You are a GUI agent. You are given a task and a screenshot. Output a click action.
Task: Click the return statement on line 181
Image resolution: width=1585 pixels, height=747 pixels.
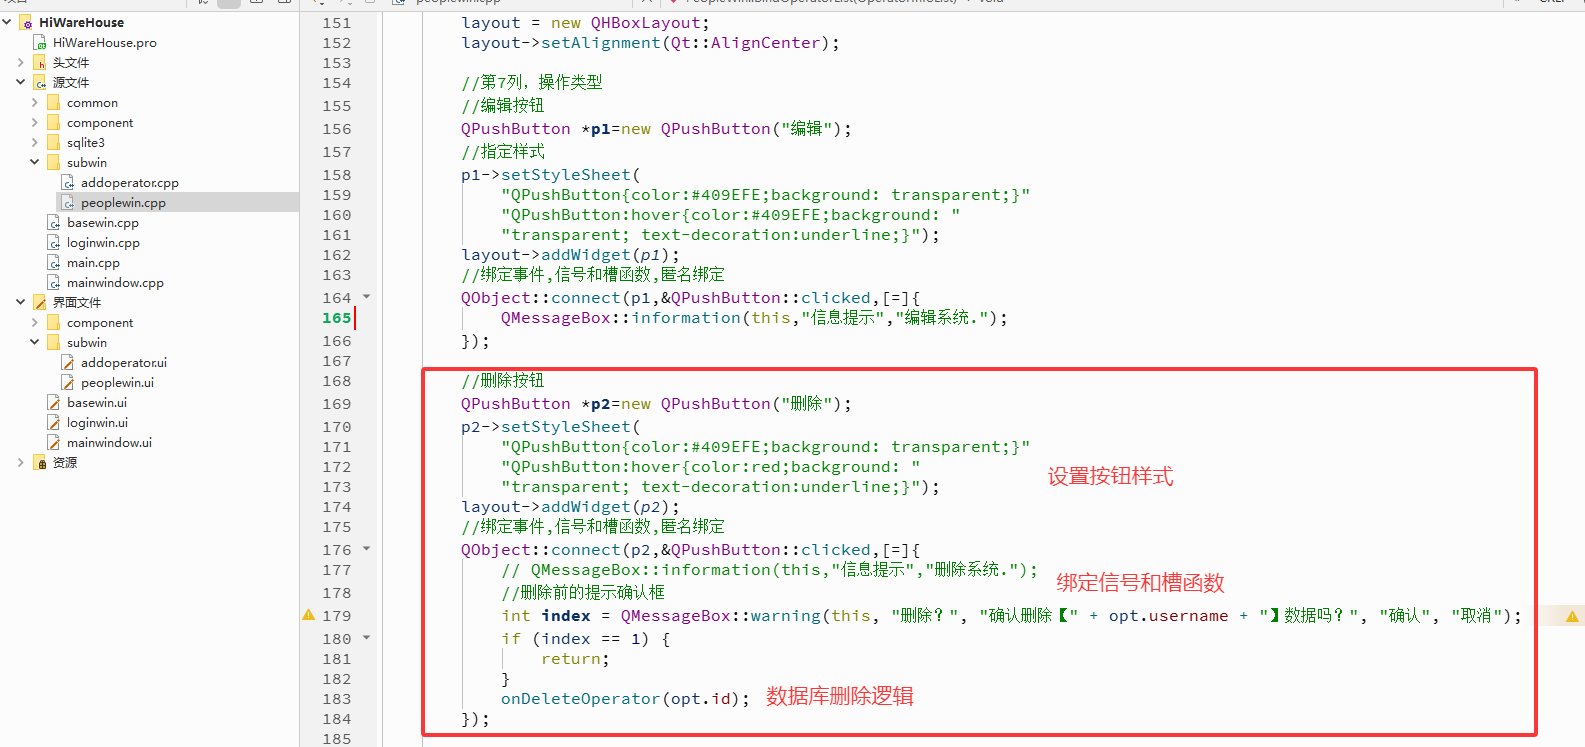click(575, 658)
